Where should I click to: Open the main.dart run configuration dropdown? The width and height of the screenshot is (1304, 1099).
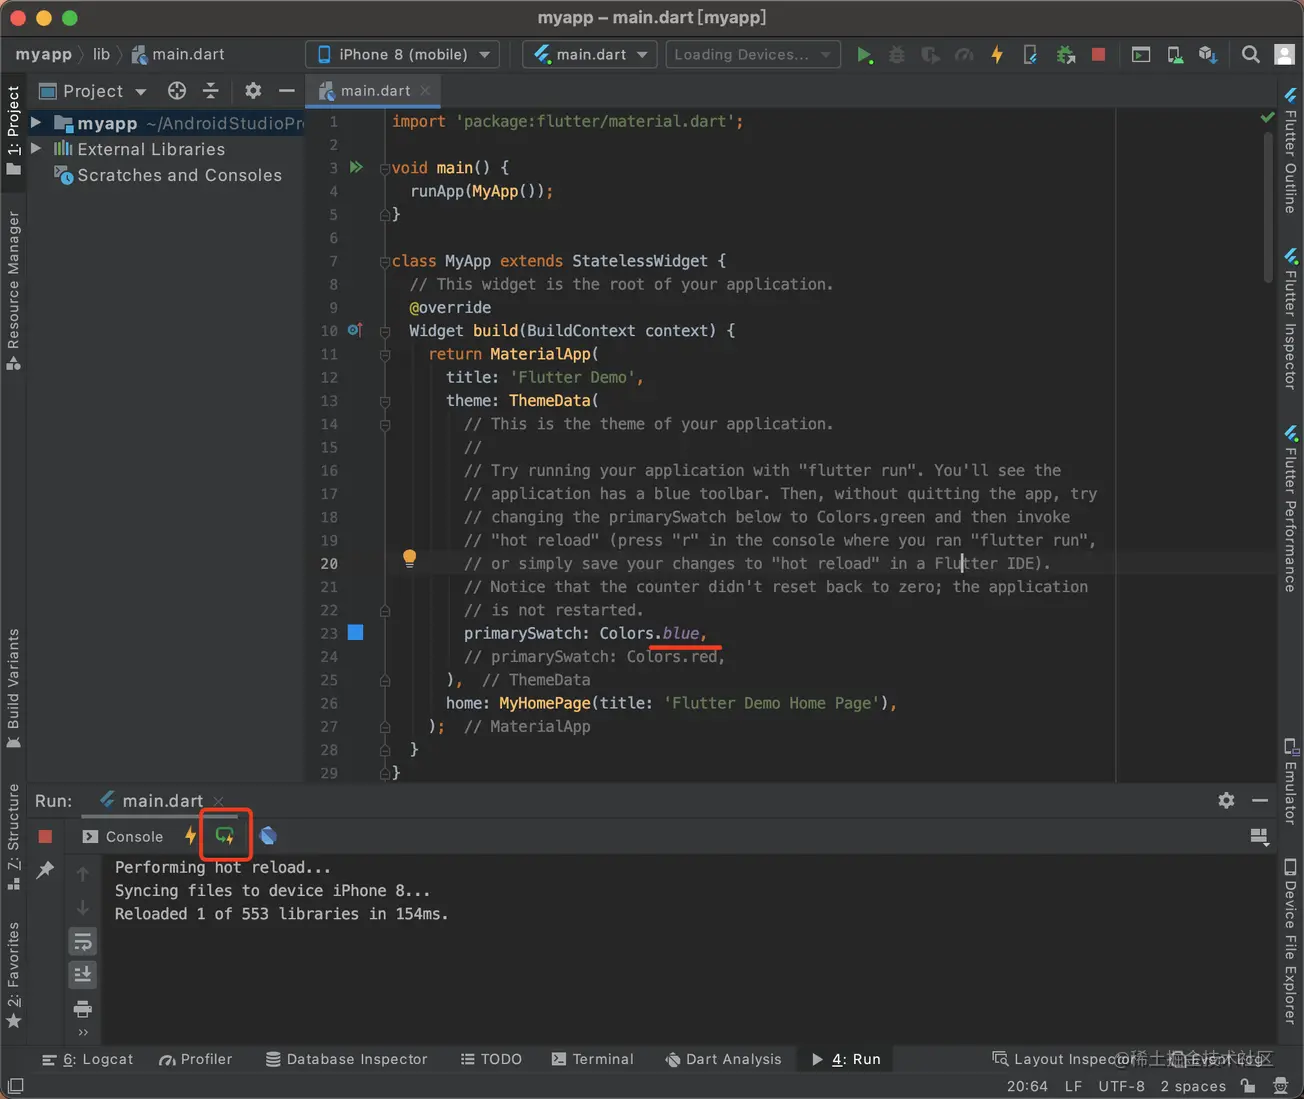coord(589,55)
